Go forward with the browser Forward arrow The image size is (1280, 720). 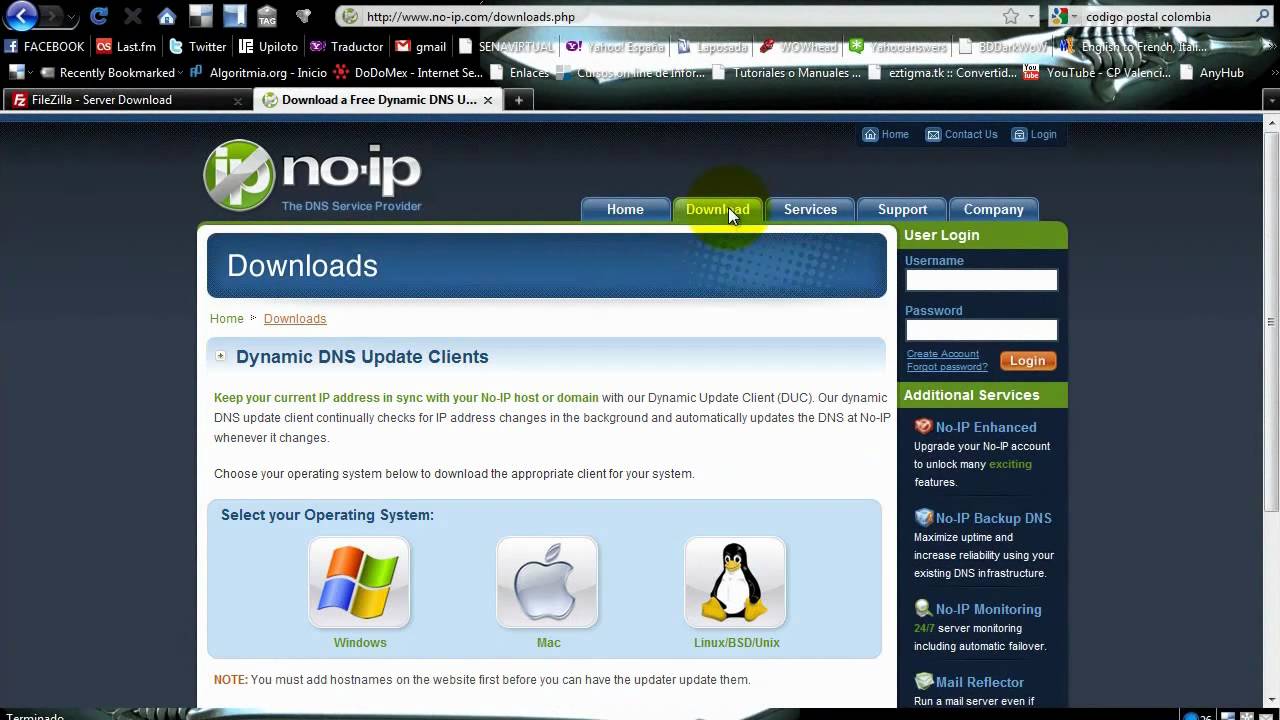click(50, 16)
